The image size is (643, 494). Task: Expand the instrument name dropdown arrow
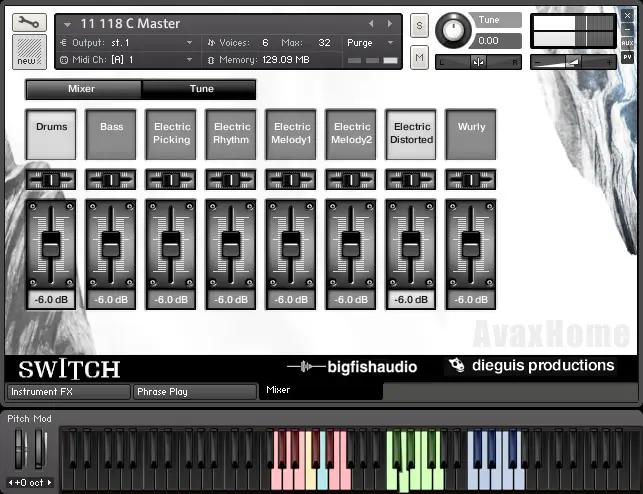pyautogui.click(x=67, y=25)
